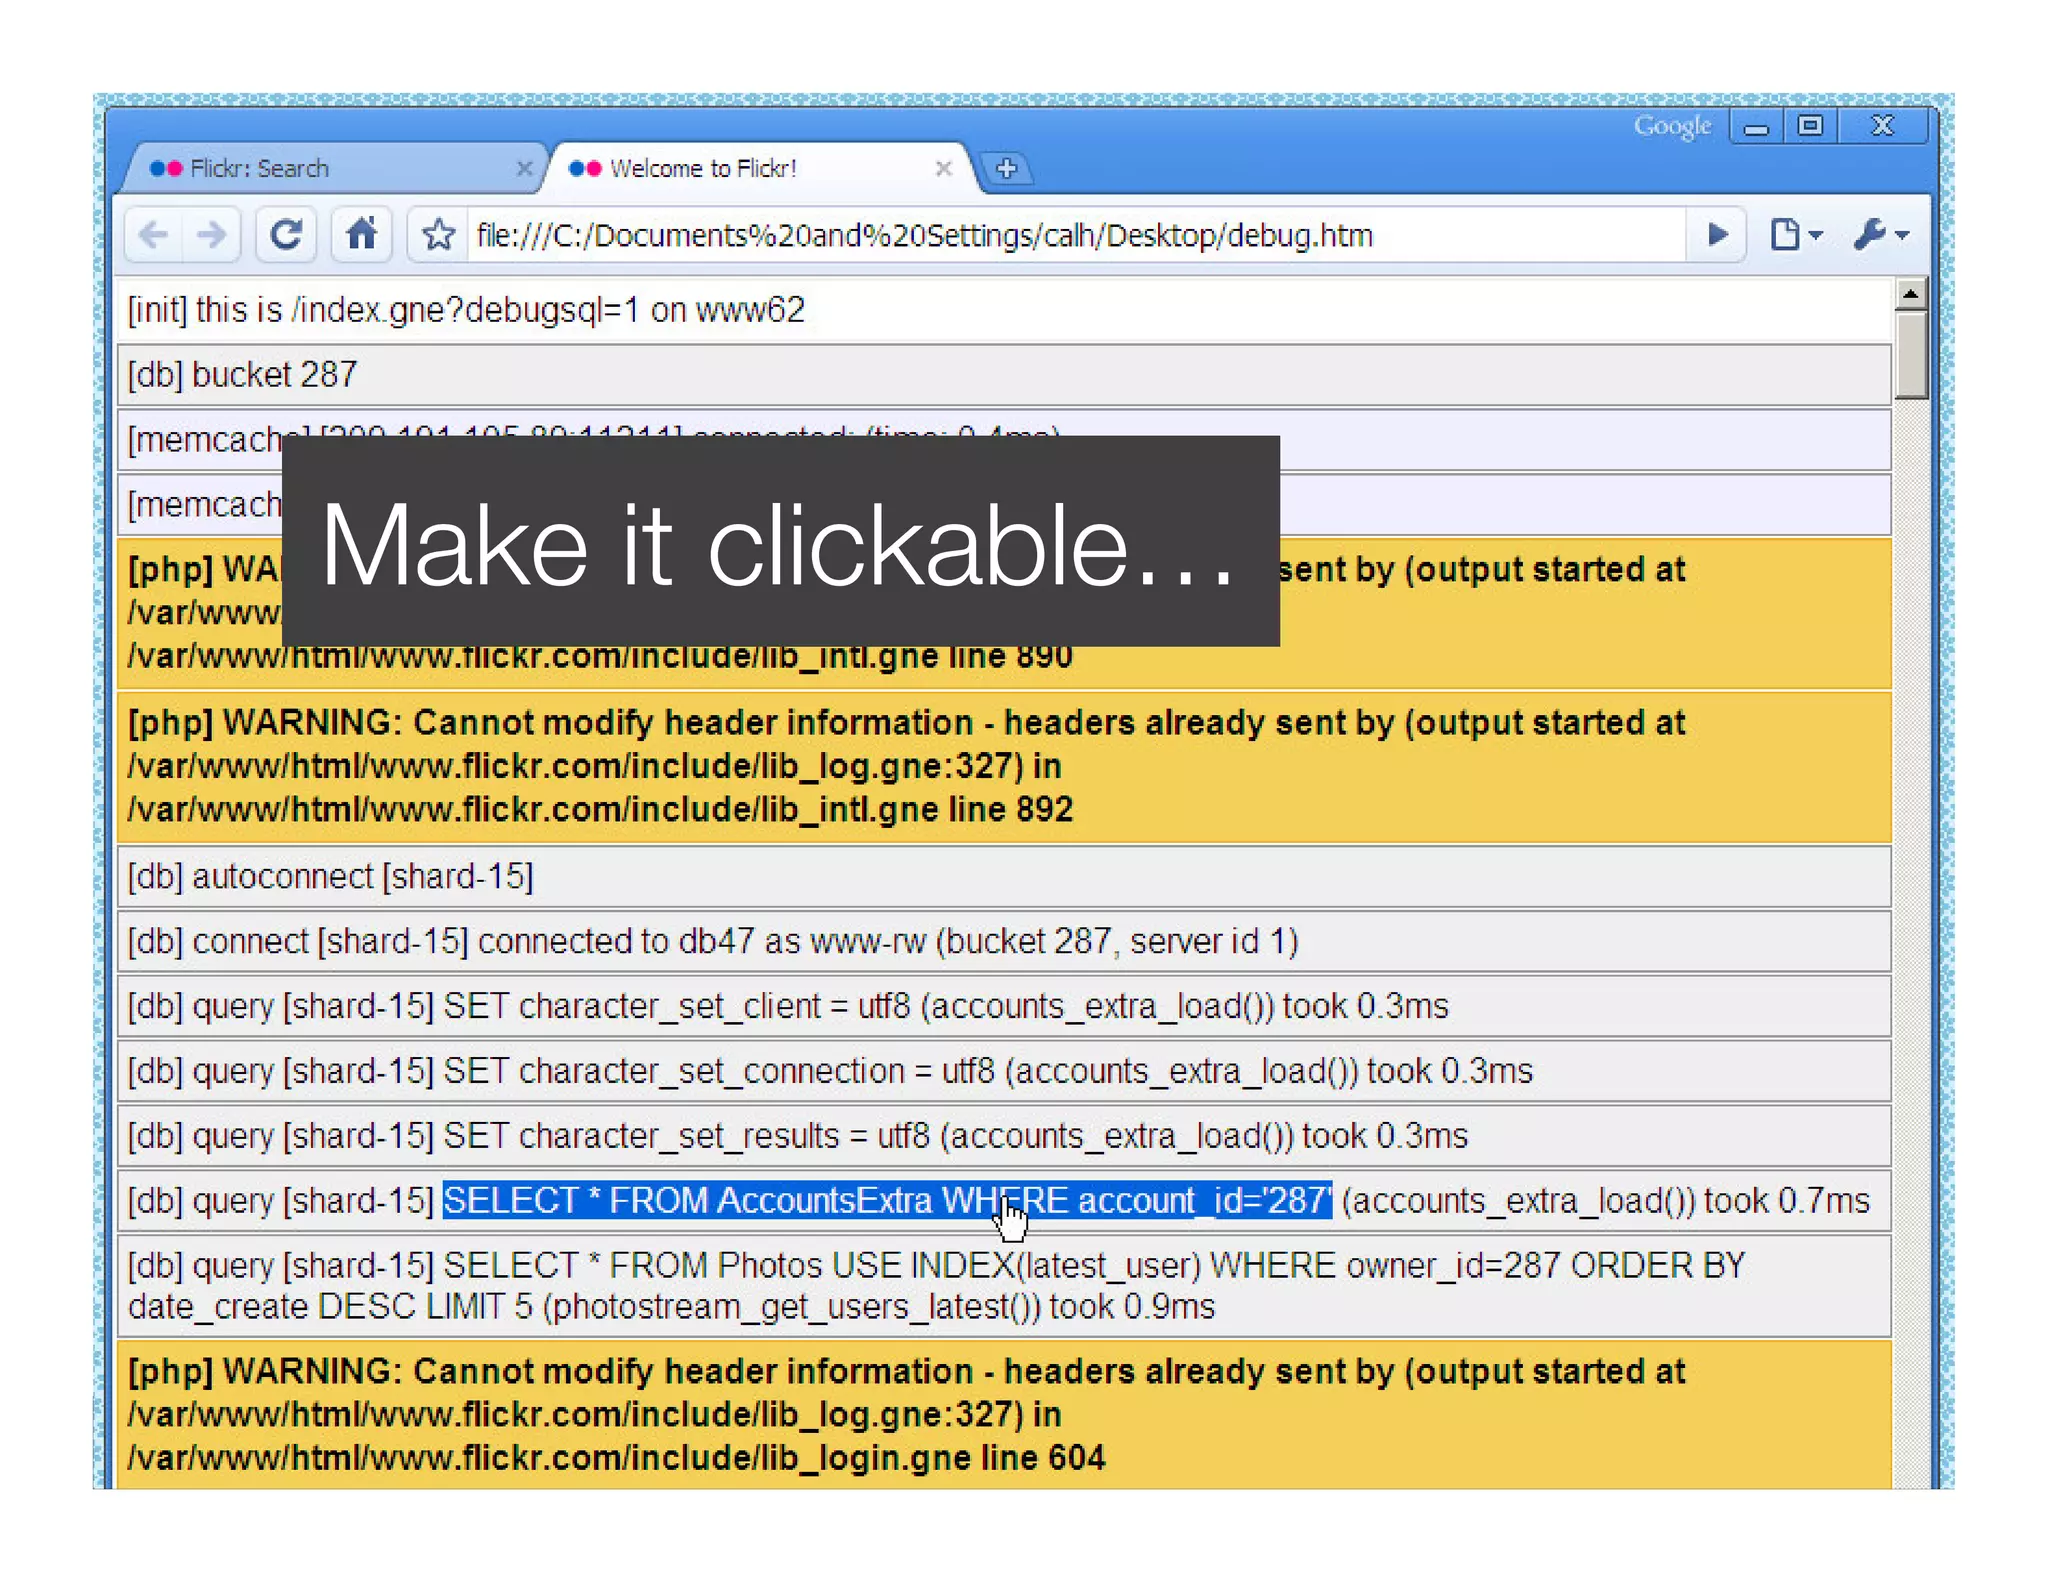Image resolution: width=2048 pixels, height=1582 pixels.
Task: Click the Forward navigation arrow
Action: point(212,236)
